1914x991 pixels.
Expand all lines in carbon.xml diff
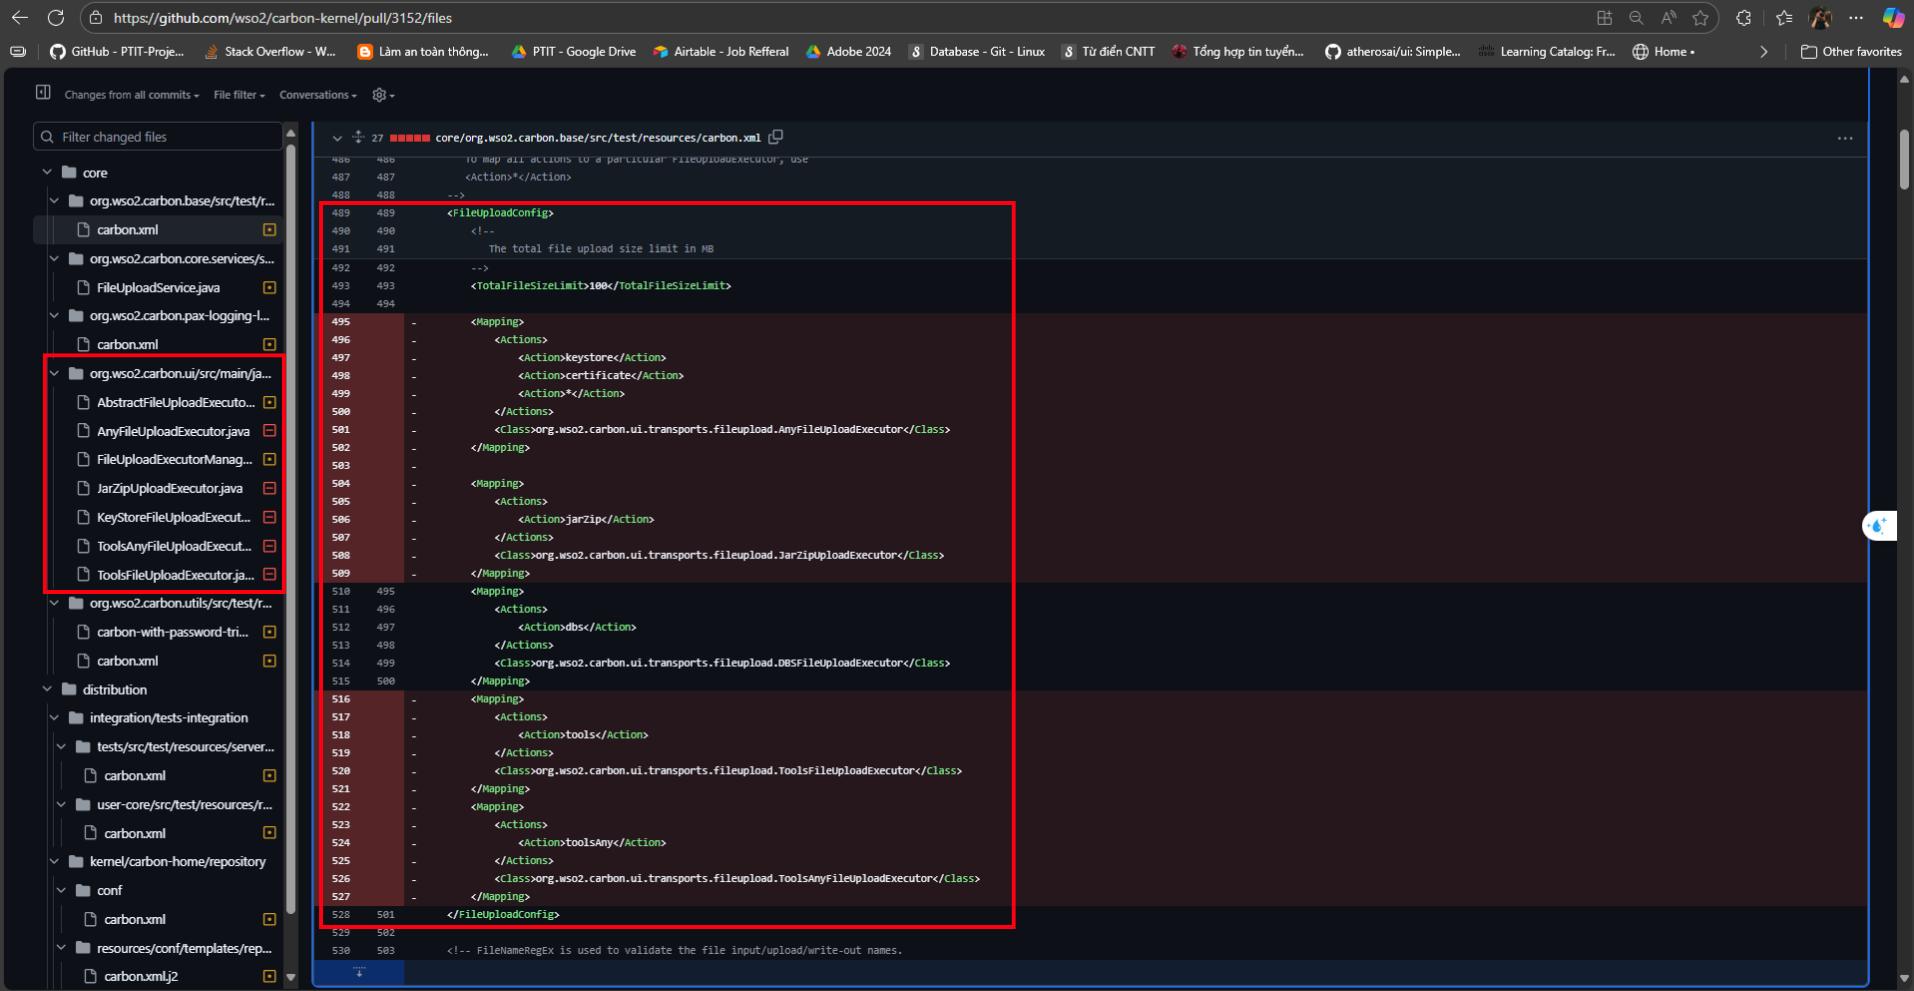[358, 137]
